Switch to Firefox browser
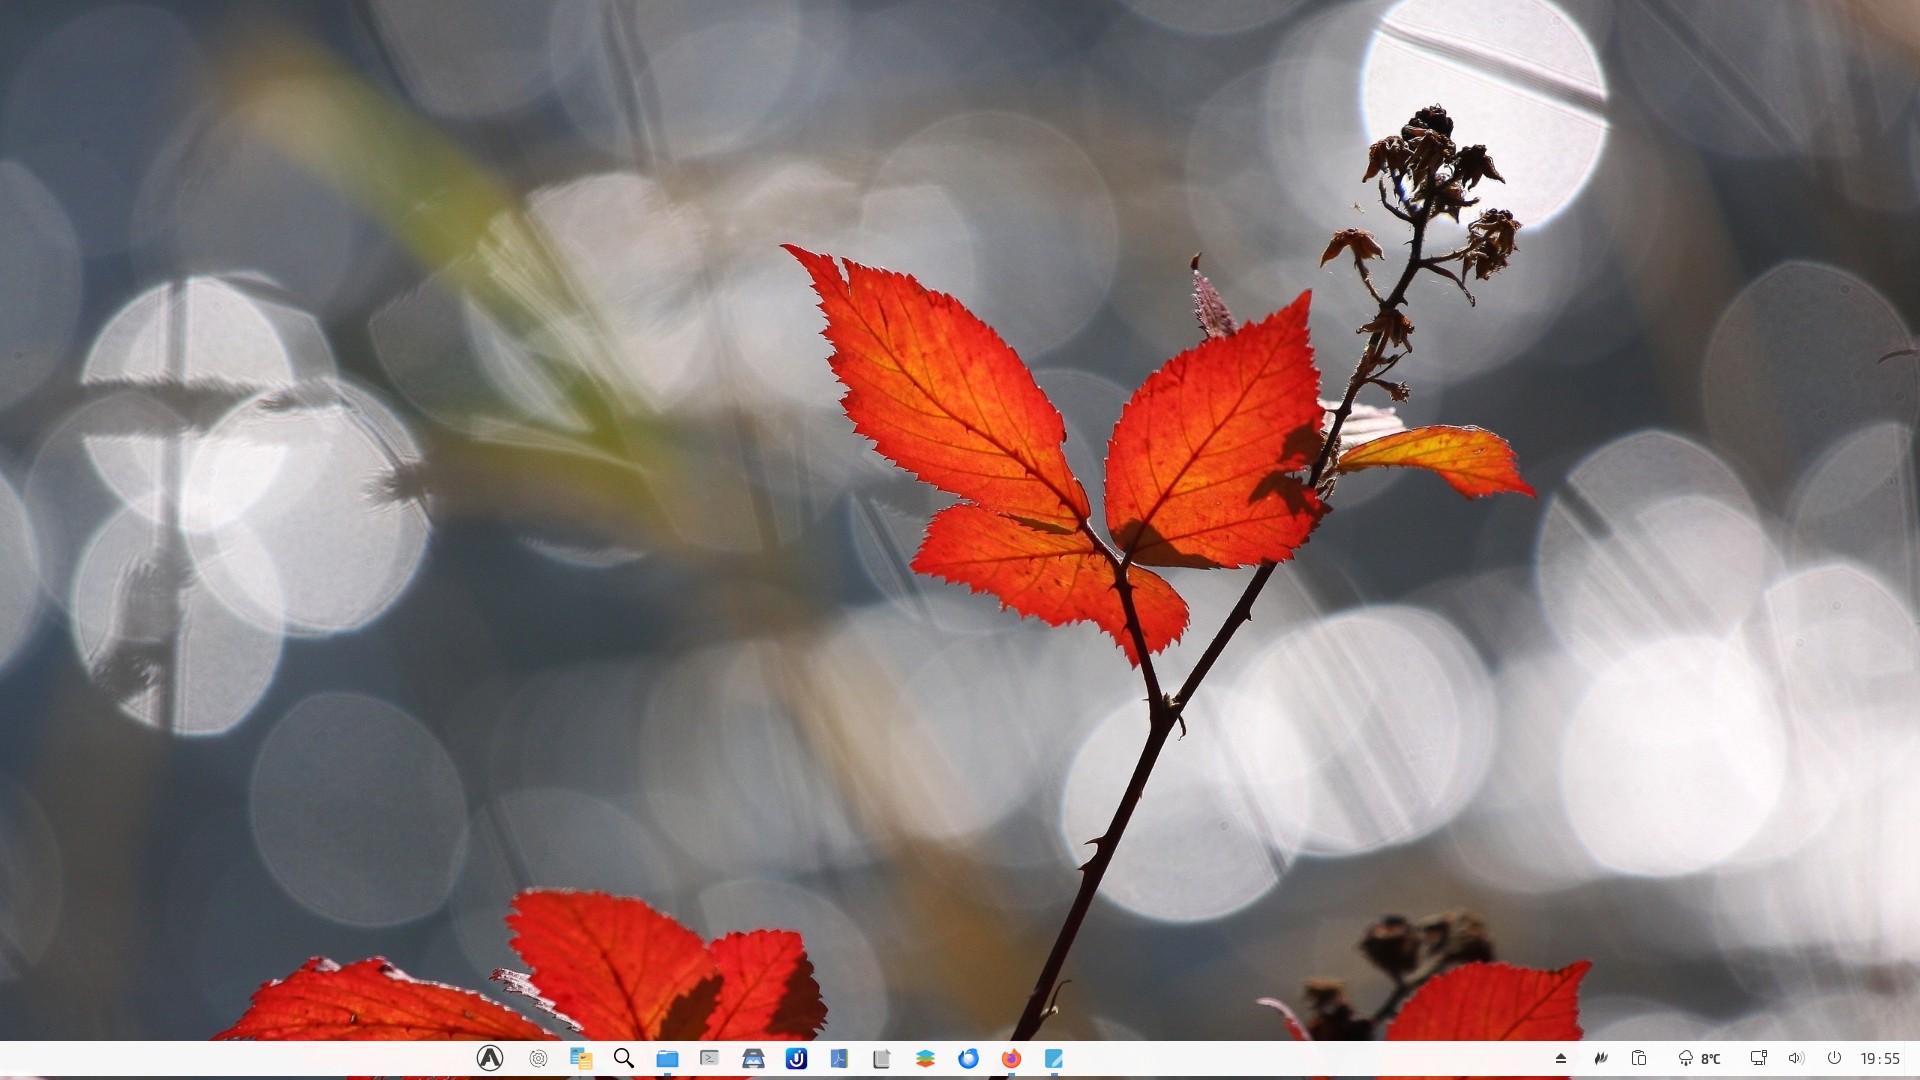This screenshot has width=1920, height=1080. tap(1011, 1058)
